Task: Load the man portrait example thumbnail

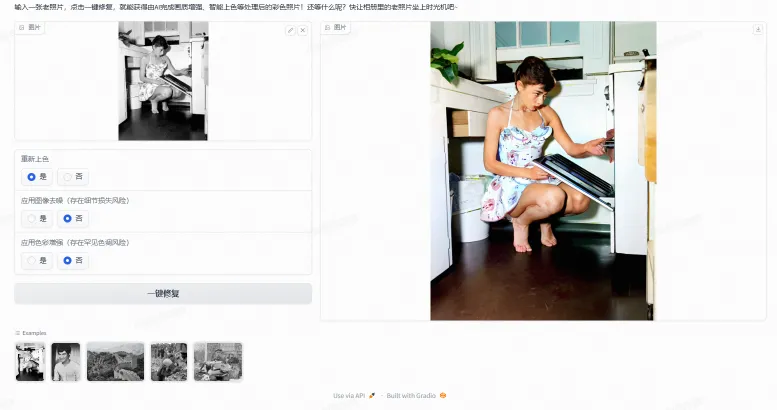Action: tap(66, 362)
